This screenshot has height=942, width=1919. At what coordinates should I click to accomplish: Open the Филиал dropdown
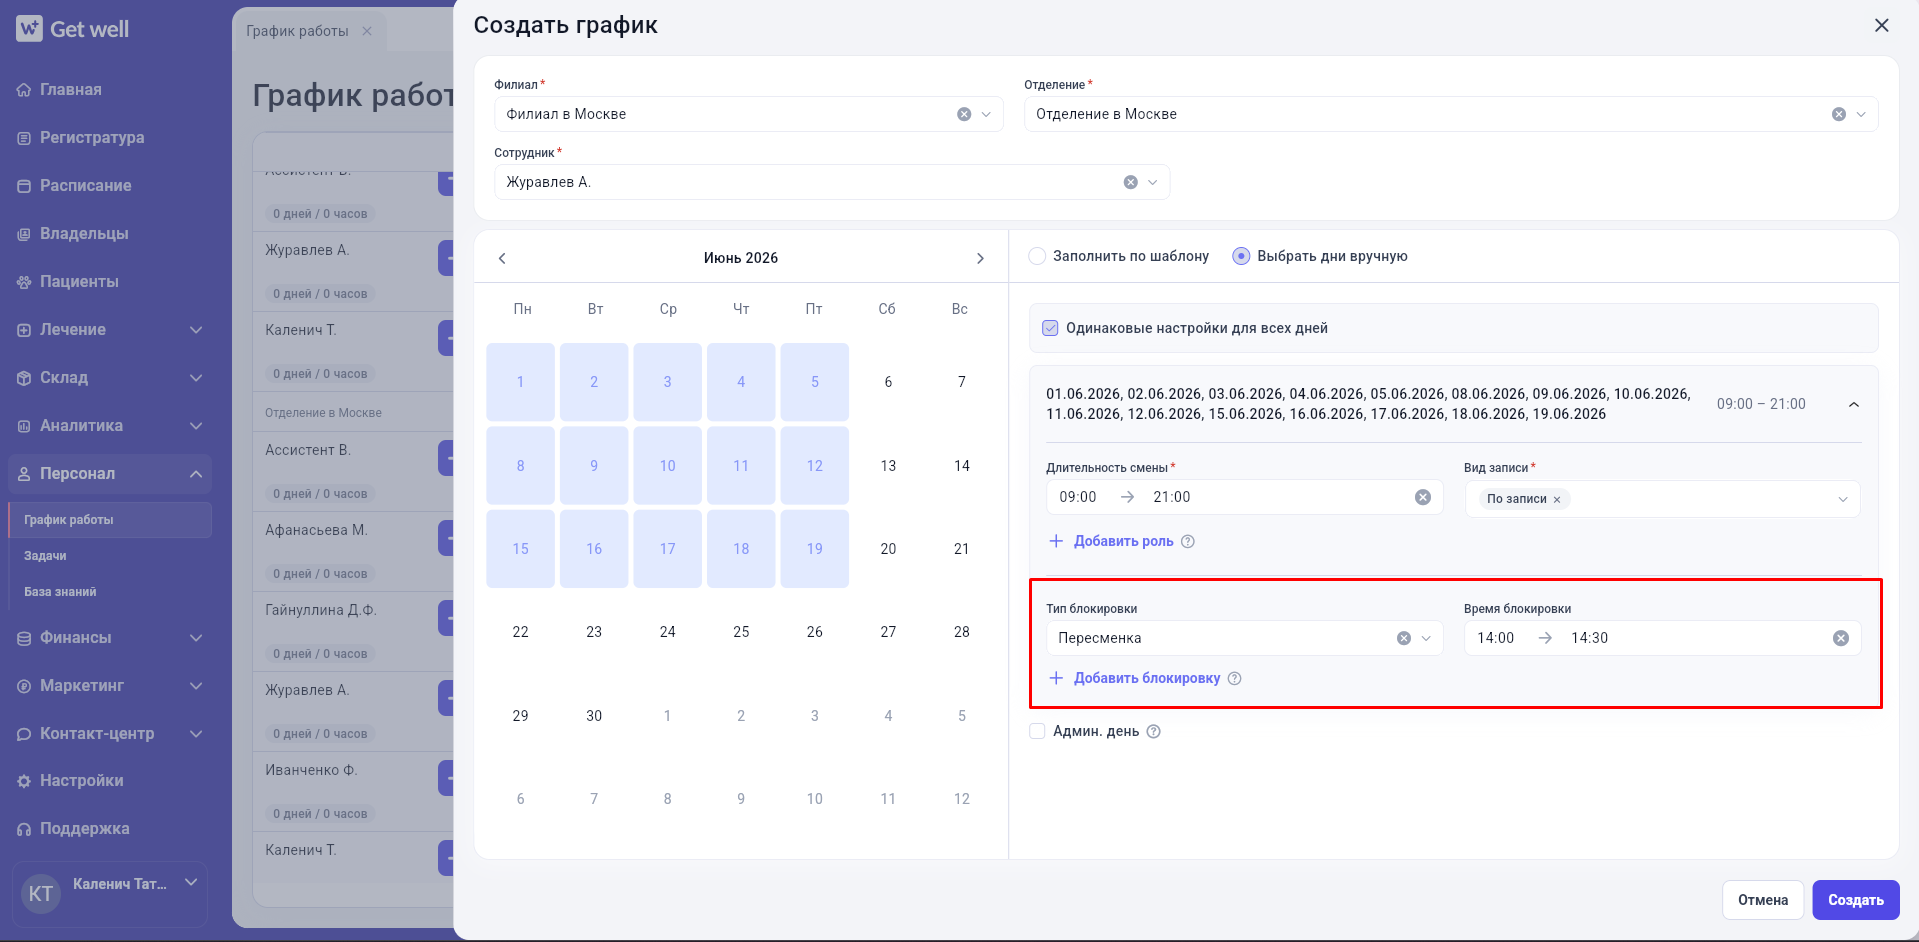coord(986,114)
